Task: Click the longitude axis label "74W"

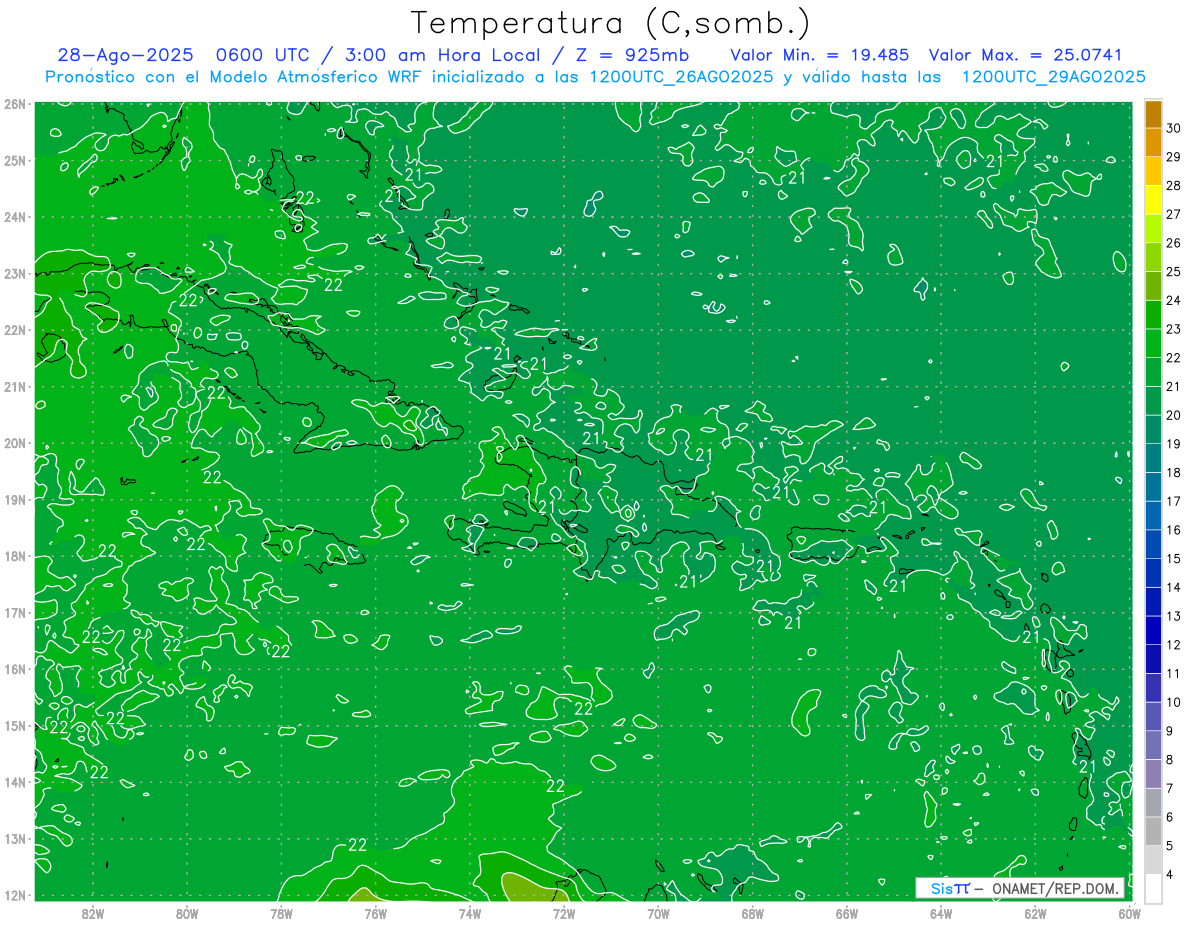Action: pos(469,913)
